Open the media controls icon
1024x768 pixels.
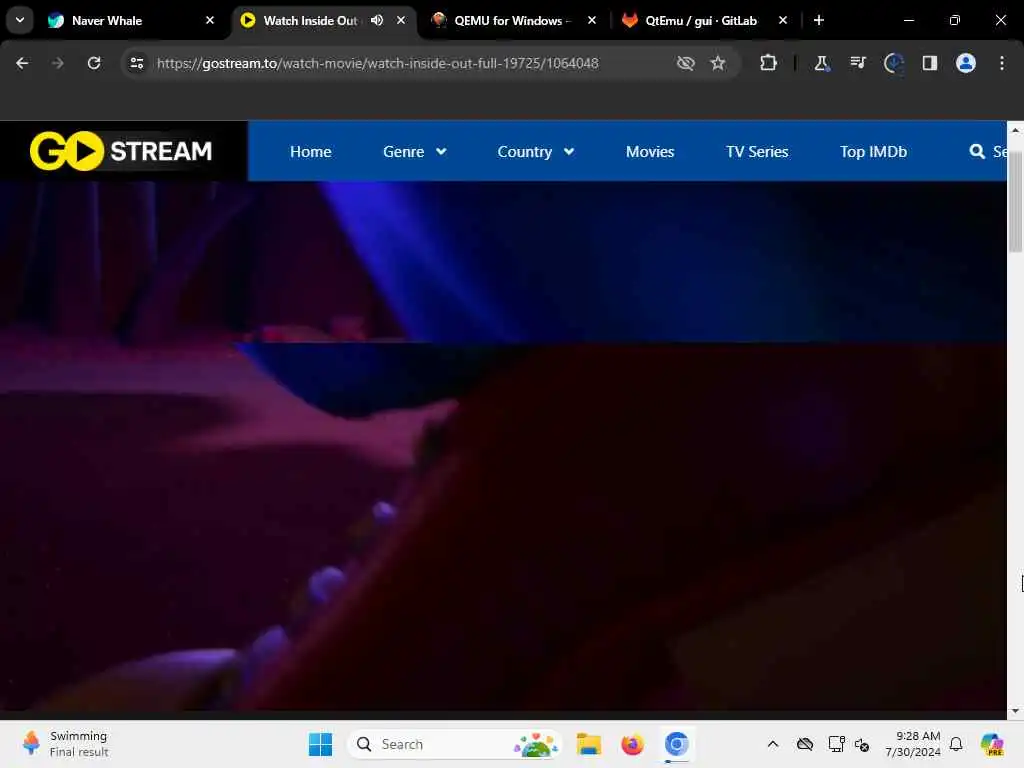[857, 63]
